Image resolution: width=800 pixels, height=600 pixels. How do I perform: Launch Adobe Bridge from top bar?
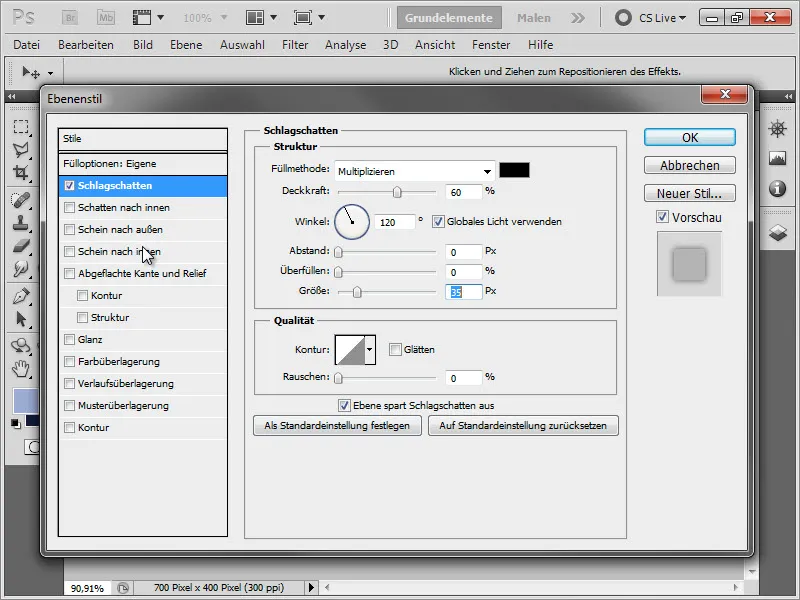(x=70, y=18)
